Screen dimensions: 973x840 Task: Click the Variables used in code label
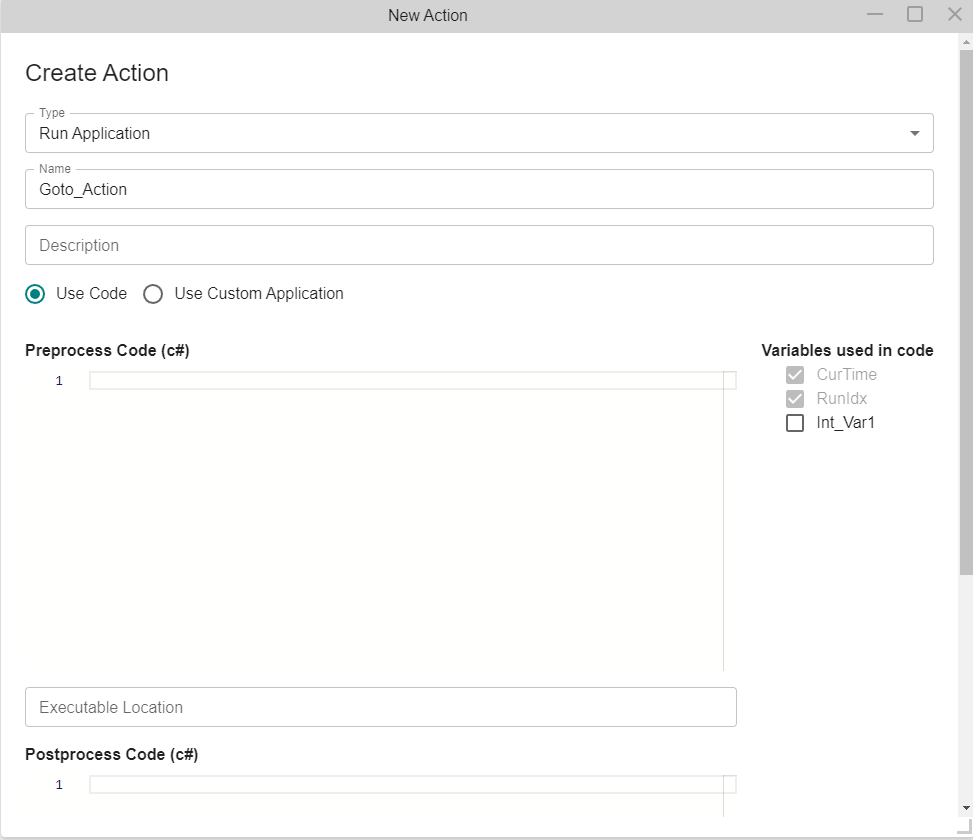coord(847,351)
